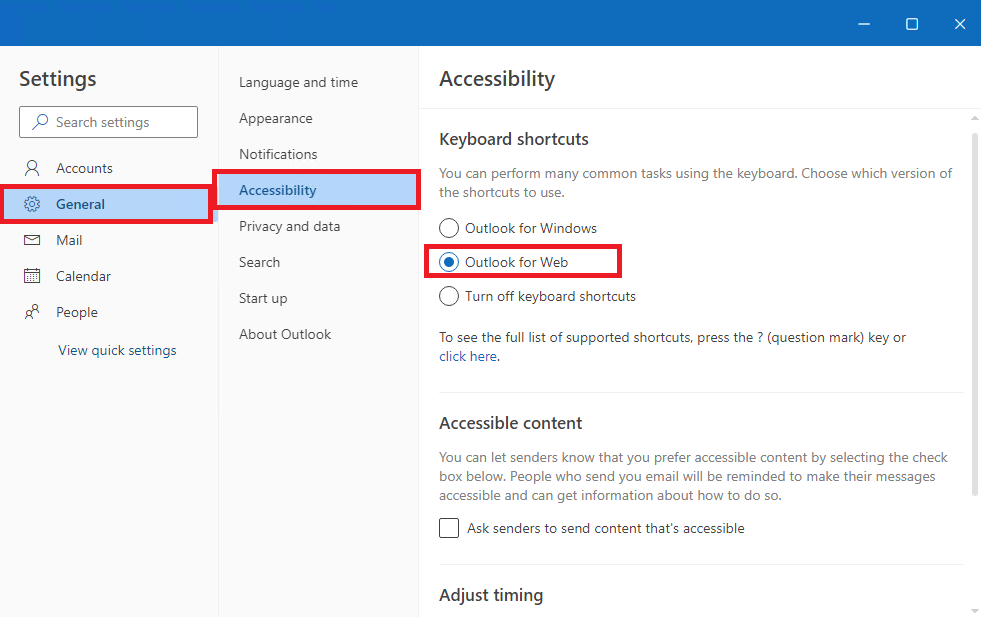Close the Settings window
Image resolution: width=981 pixels, height=617 pixels.
[960, 24]
